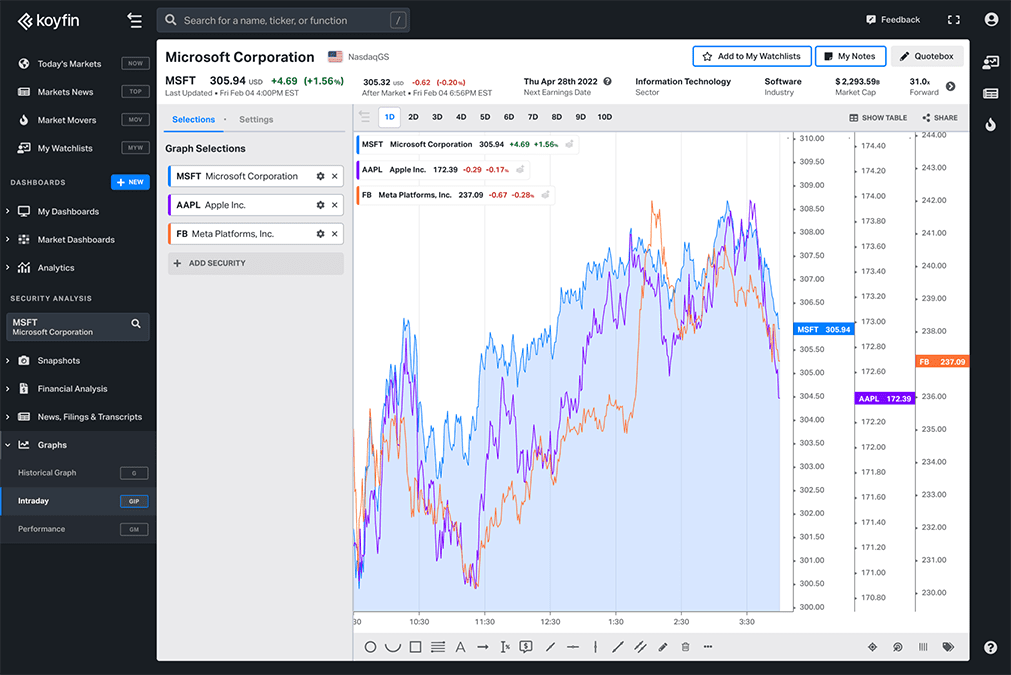
Task: Click the search input field
Action: tap(282, 20)
